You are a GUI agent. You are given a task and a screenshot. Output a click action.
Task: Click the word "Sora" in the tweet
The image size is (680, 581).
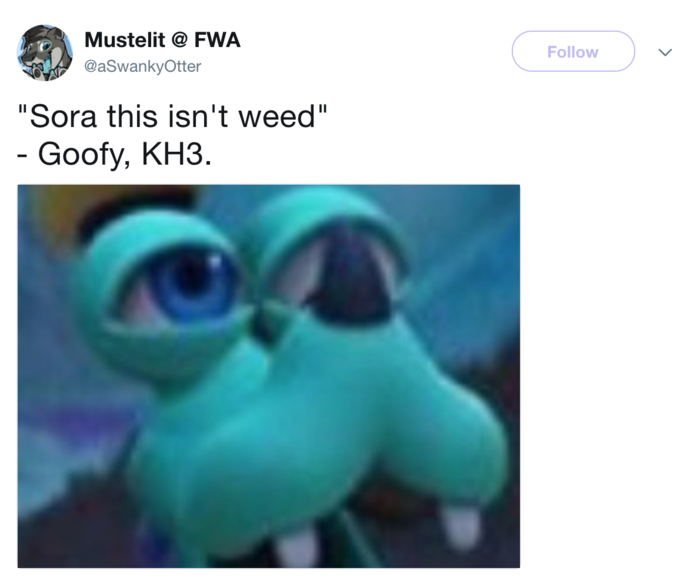63,117
